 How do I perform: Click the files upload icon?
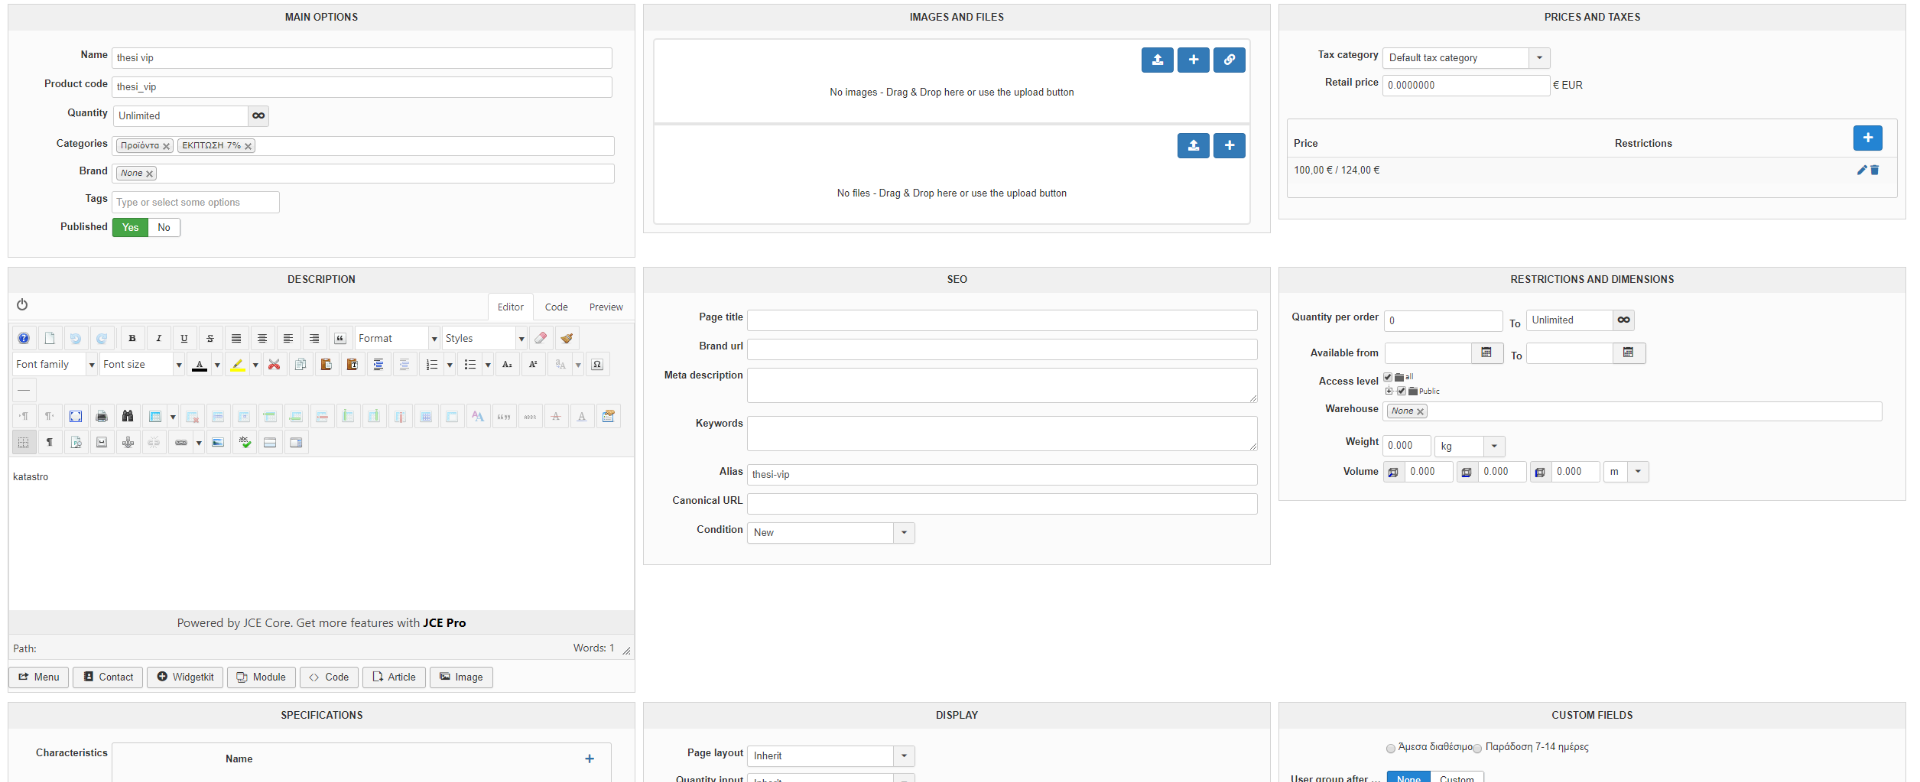click(x=1193, y=146)
